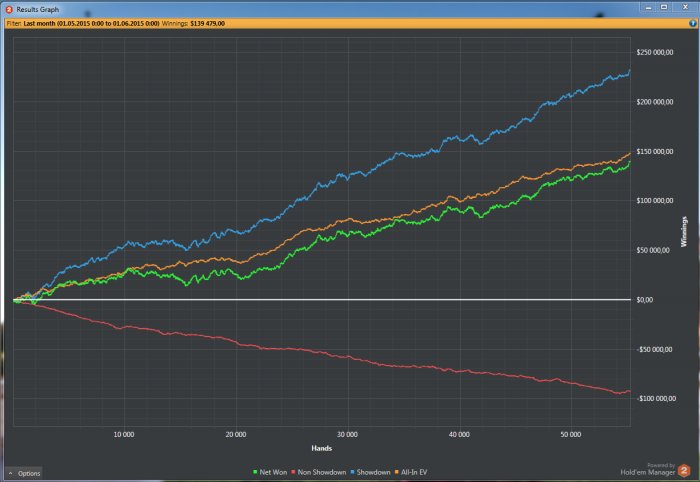Click the blue Showdown color swatch
This screenshot has height=482, width=700.
tap(352, 472)
